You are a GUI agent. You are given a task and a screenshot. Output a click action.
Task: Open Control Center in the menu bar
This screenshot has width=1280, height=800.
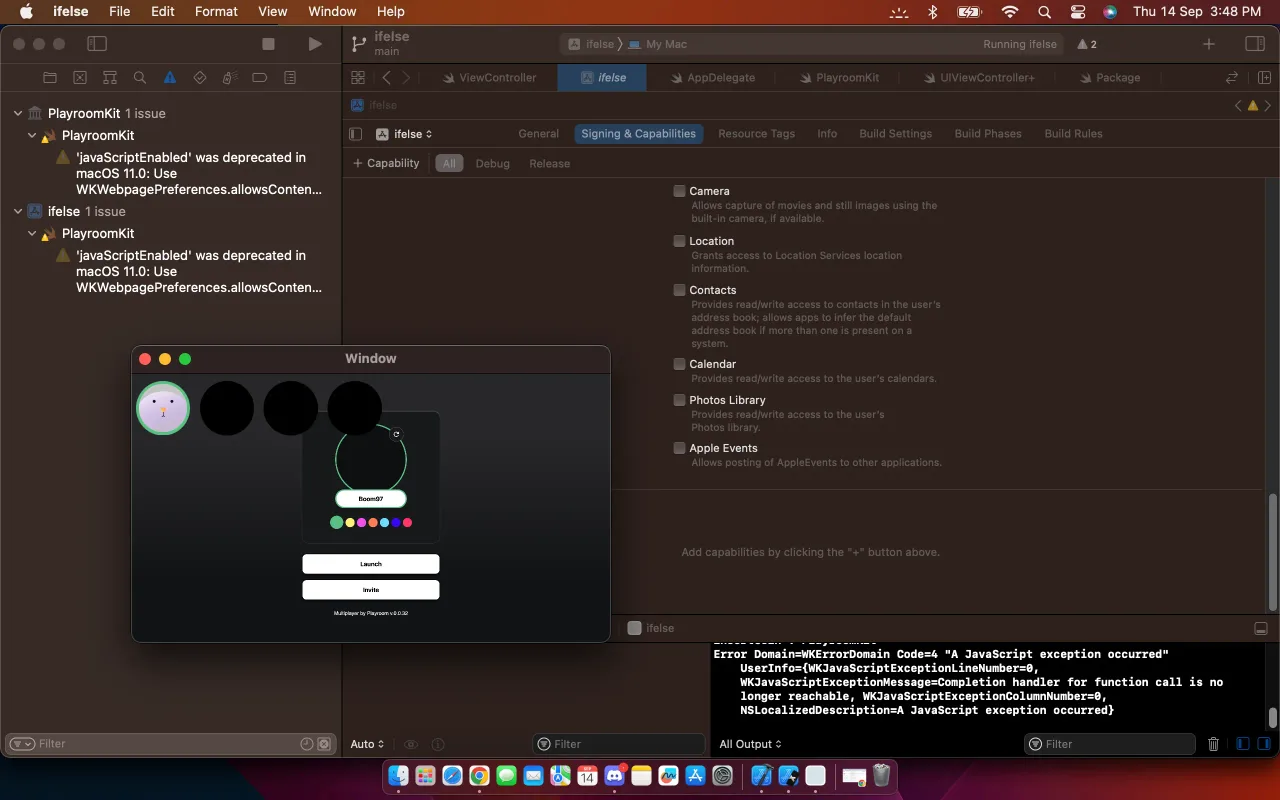coord(1077,12)
